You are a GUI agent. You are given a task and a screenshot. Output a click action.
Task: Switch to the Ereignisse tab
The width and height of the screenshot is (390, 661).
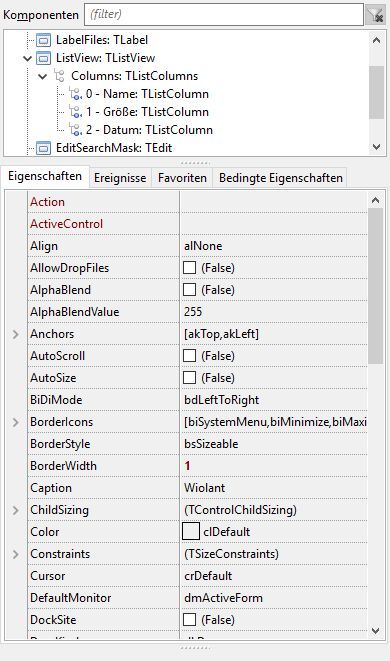[120, 178]
